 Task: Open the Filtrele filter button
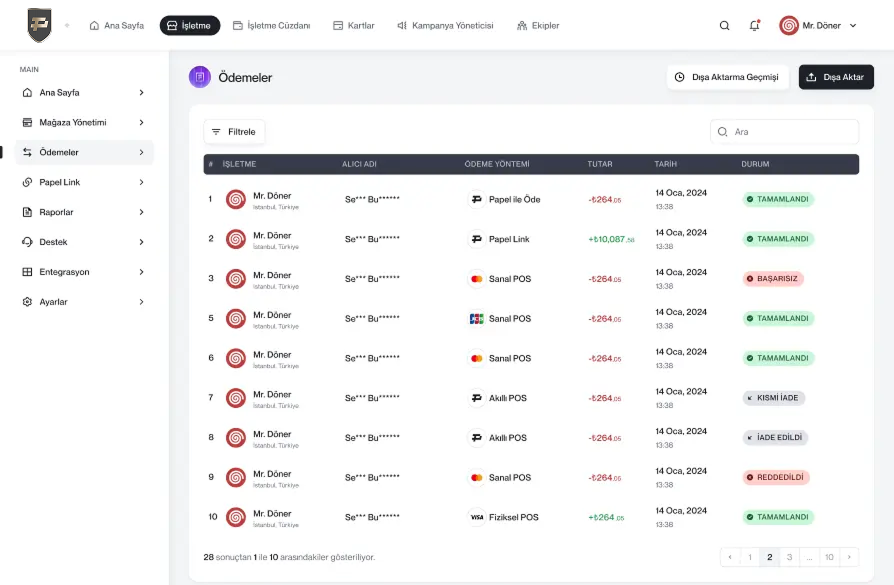click(234, 132)
